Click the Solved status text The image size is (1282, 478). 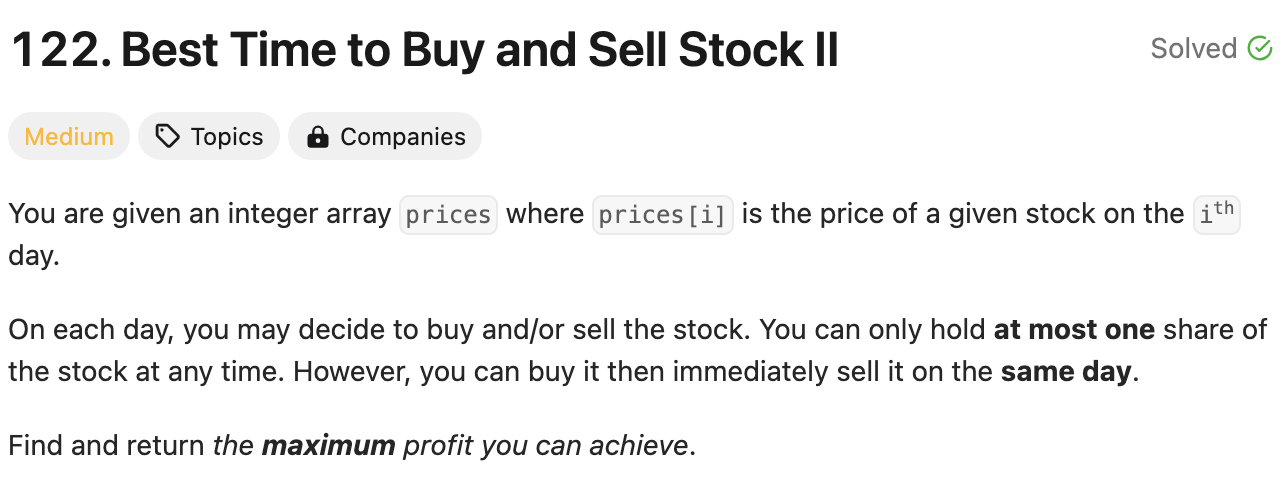[1194, 48]
